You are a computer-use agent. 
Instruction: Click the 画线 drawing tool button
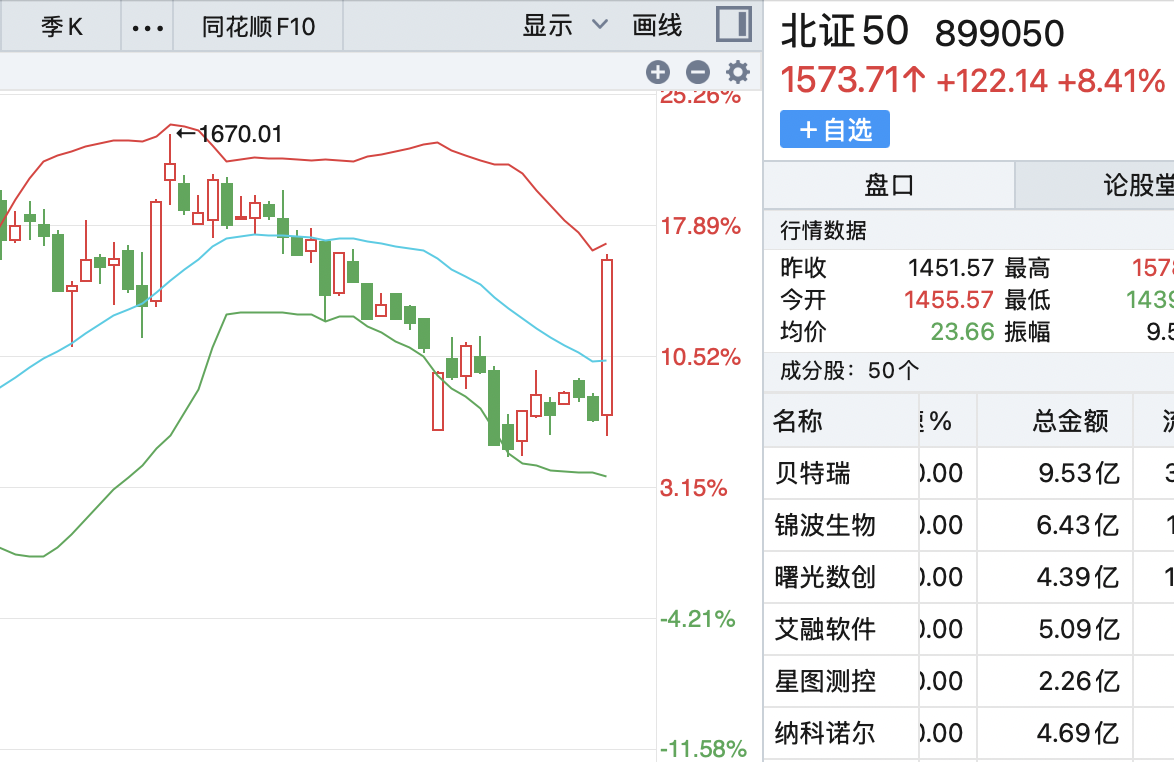[657, 26]
